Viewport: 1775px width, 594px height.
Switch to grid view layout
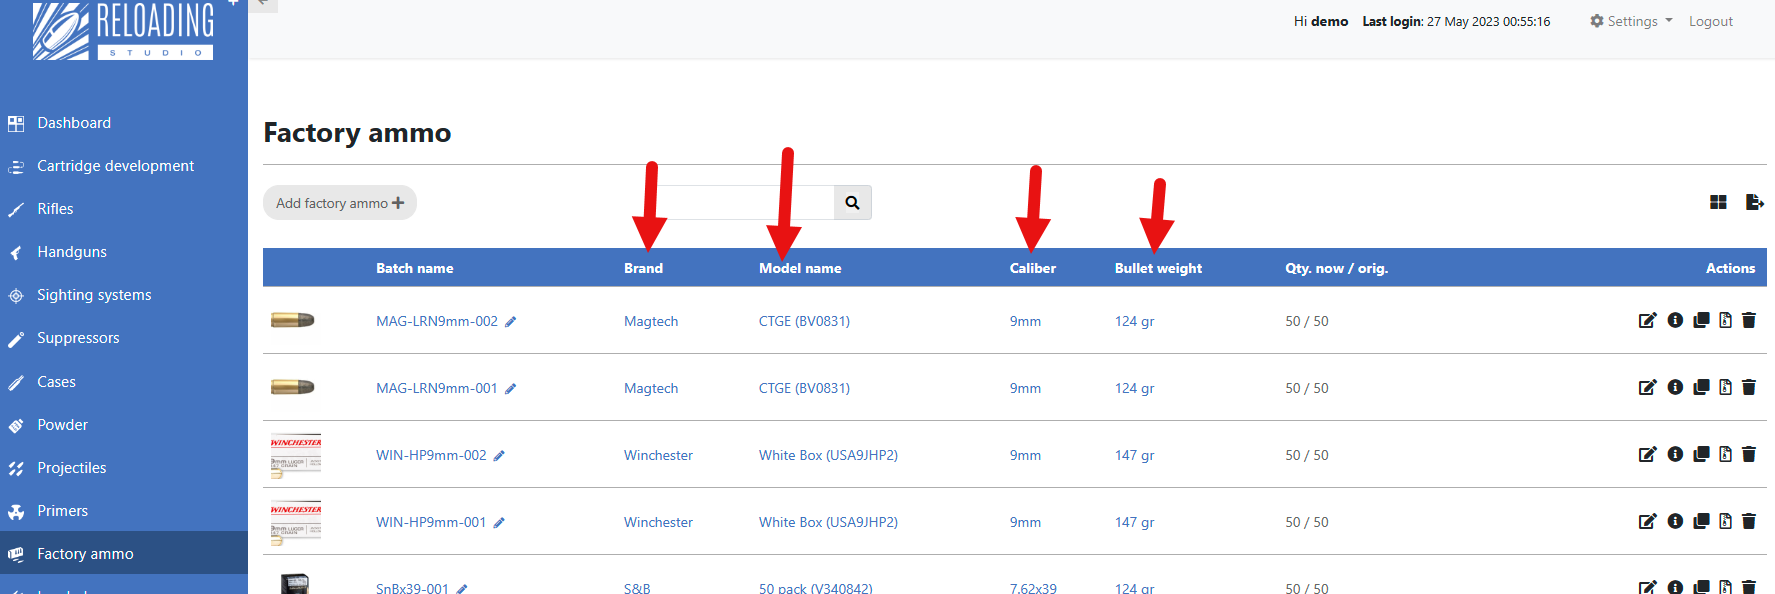click(x=1718, y=203)
